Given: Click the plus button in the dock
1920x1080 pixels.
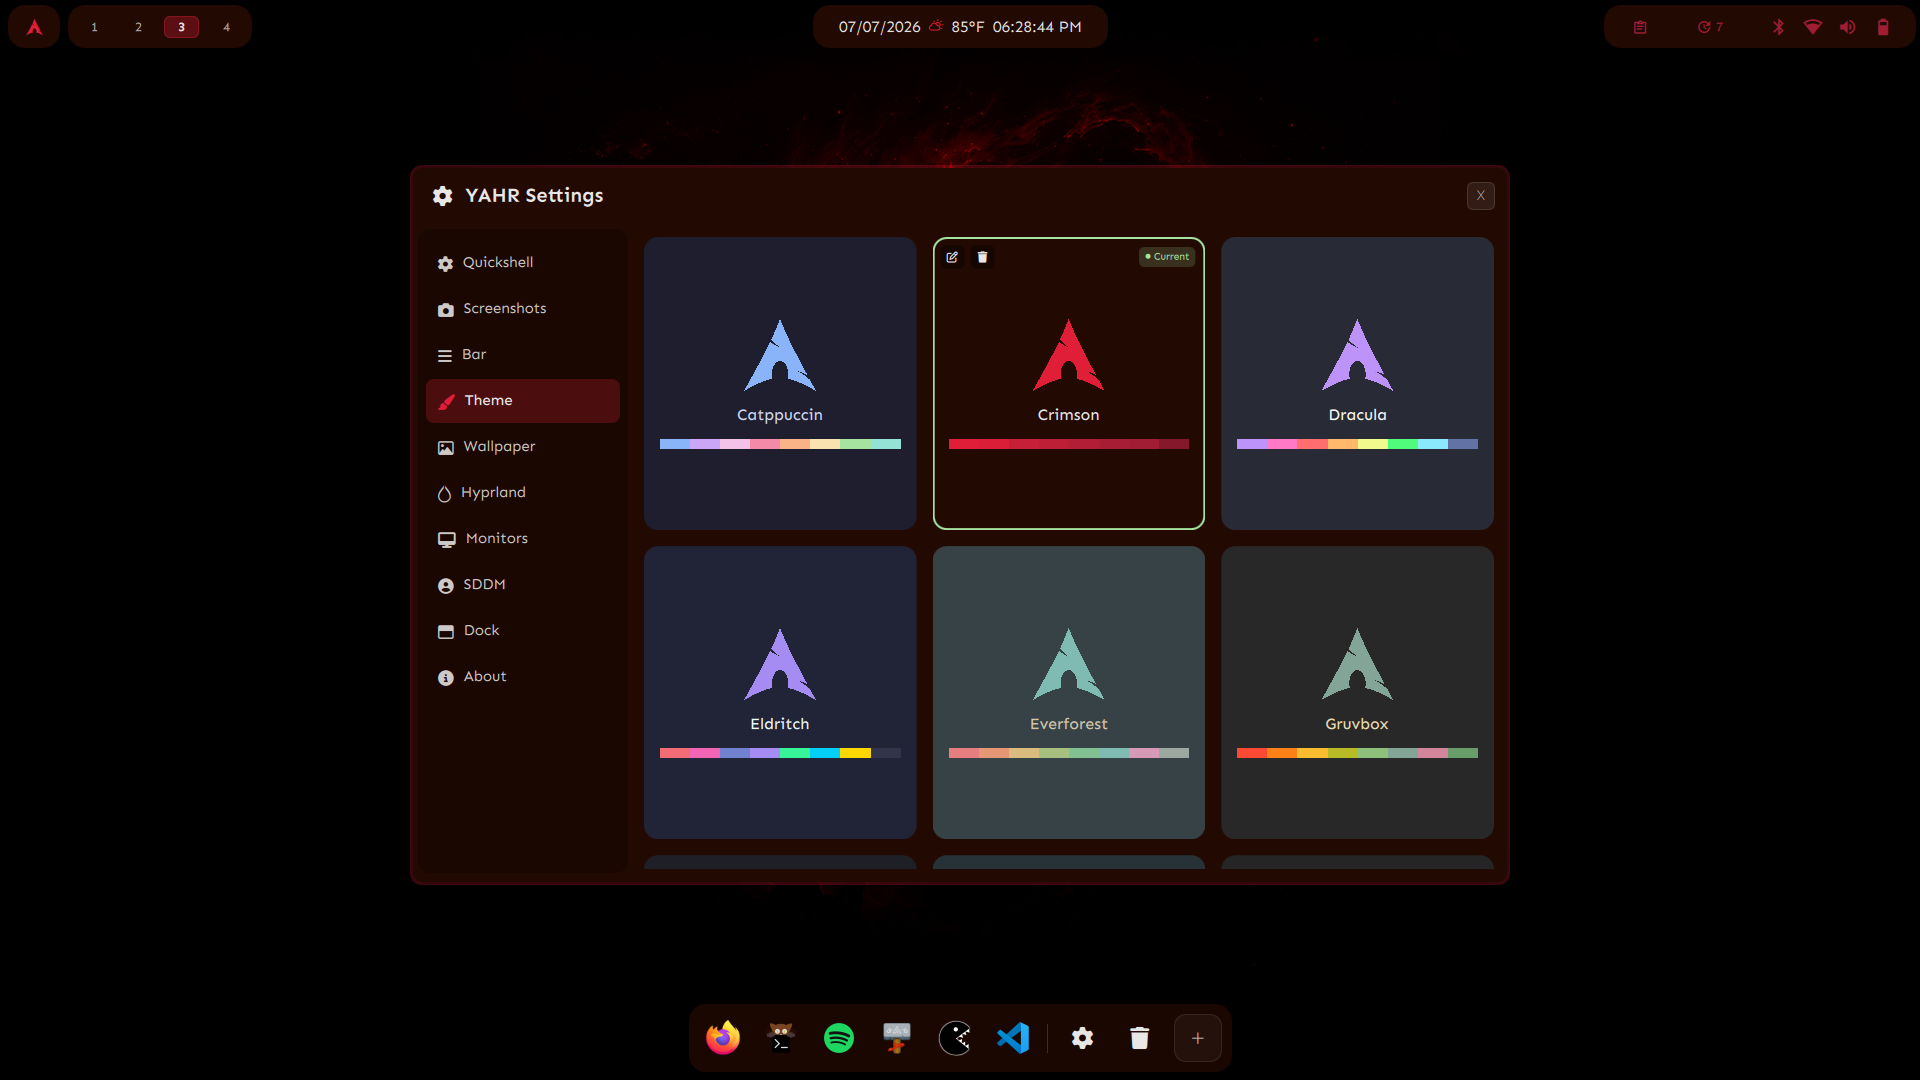Looking at the screenshot, I should pyautogui.click(x=1197, y=1038).
